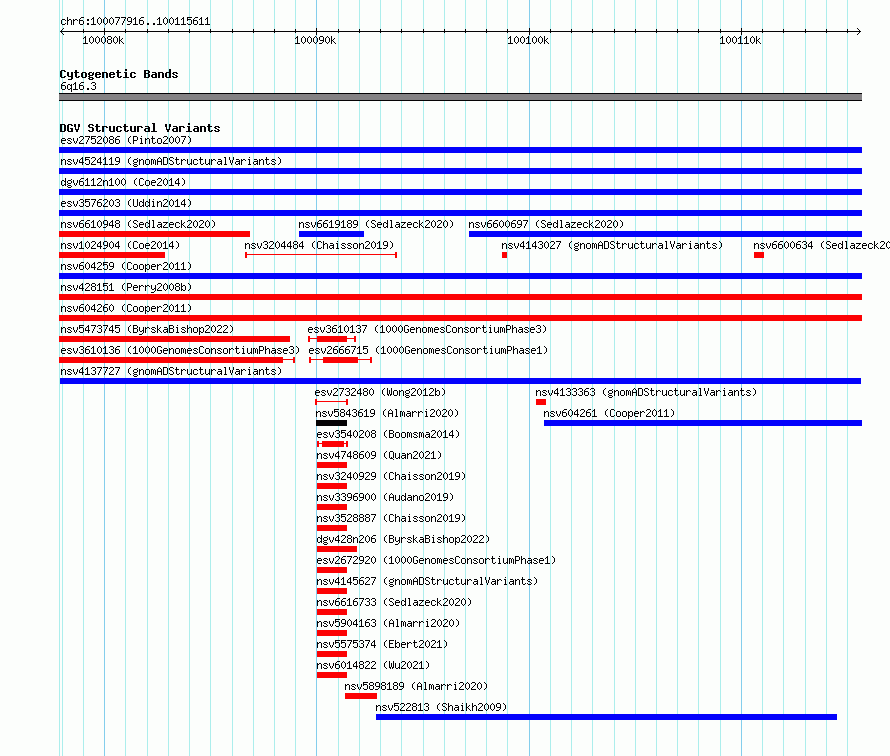Image resolution: width=890 pixels, height=756 pixels.
Task: Open the nsv6600697 (Sedlazeck2020) label
Action: pos(546,224)
